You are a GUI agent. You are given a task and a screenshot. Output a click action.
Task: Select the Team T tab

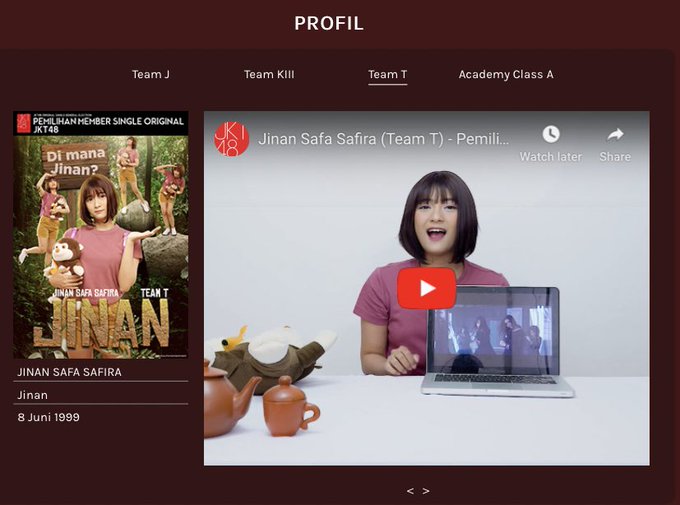388,75
